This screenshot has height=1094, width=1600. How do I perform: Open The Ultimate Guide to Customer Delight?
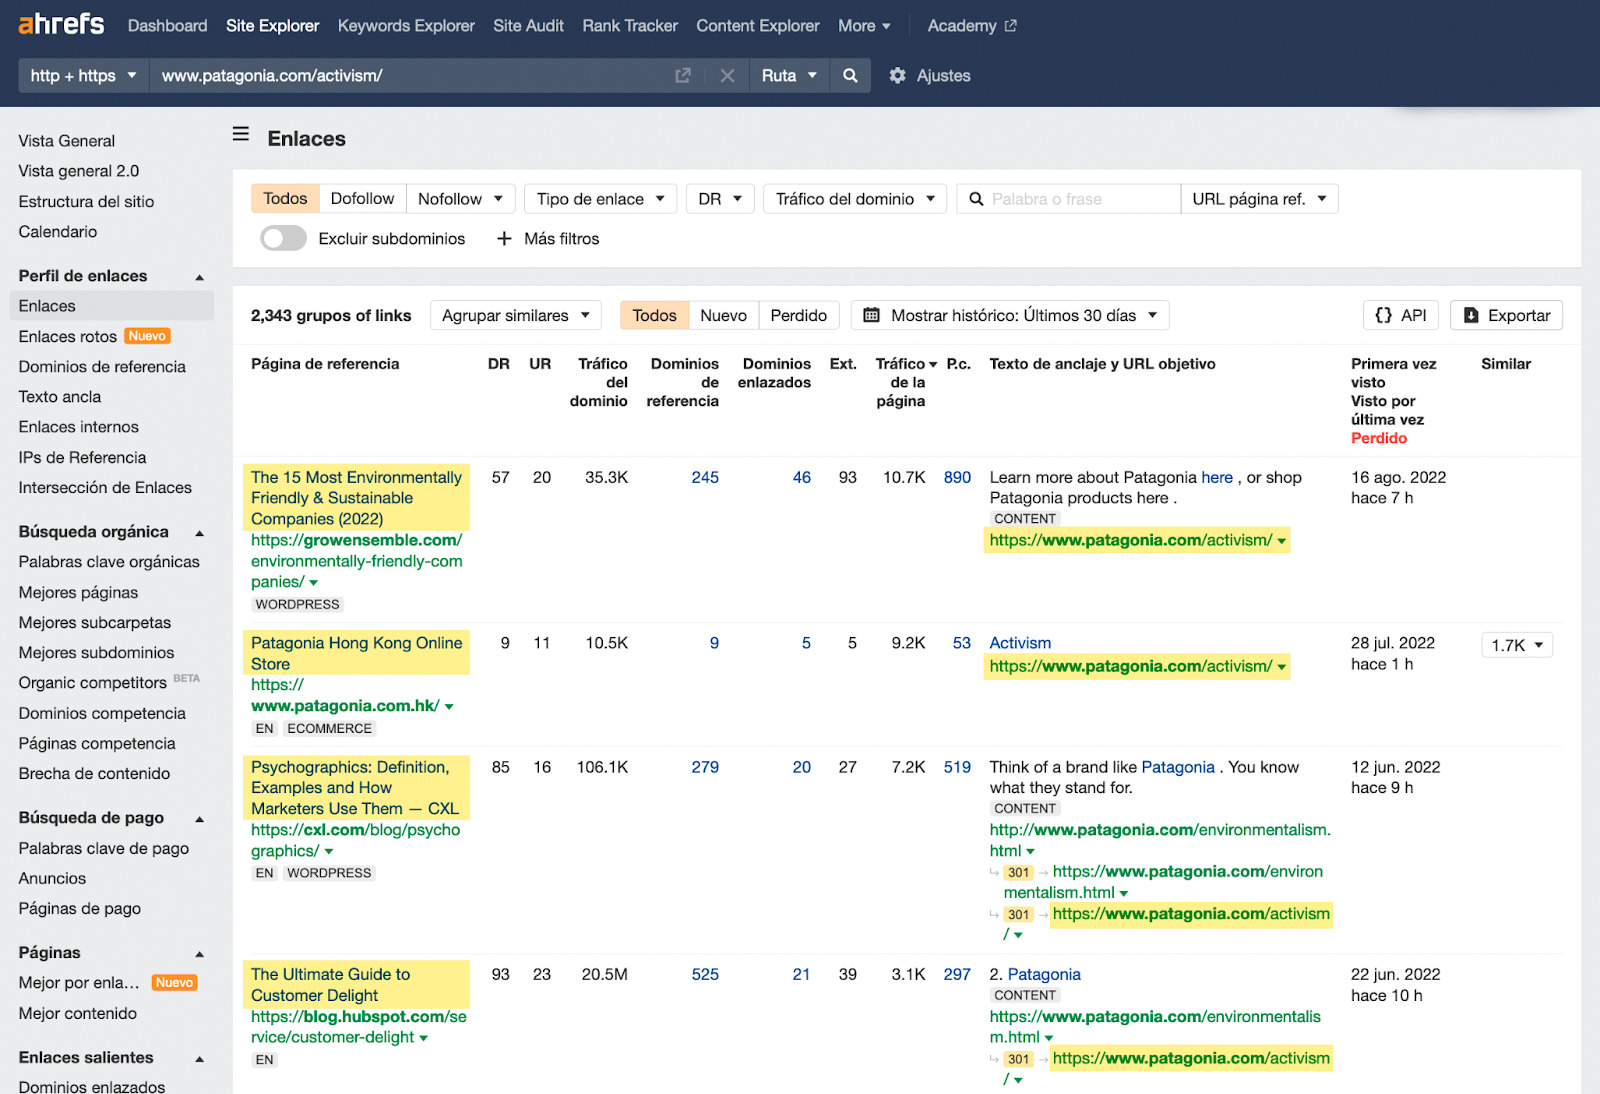(x=330, y=985)
